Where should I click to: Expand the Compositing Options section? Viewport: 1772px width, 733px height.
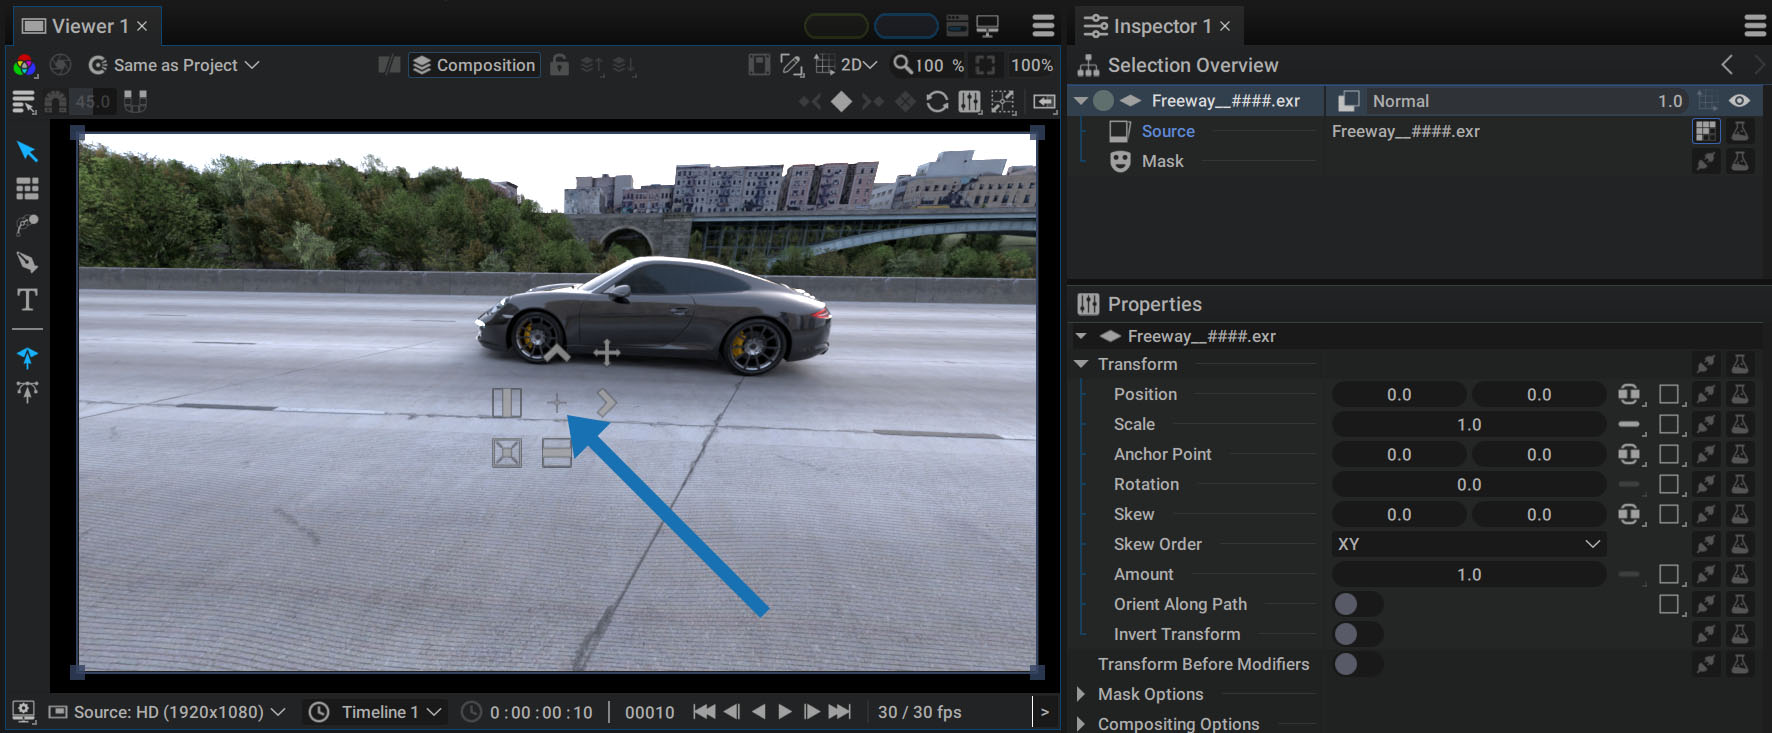click(x=1081, y=723)
